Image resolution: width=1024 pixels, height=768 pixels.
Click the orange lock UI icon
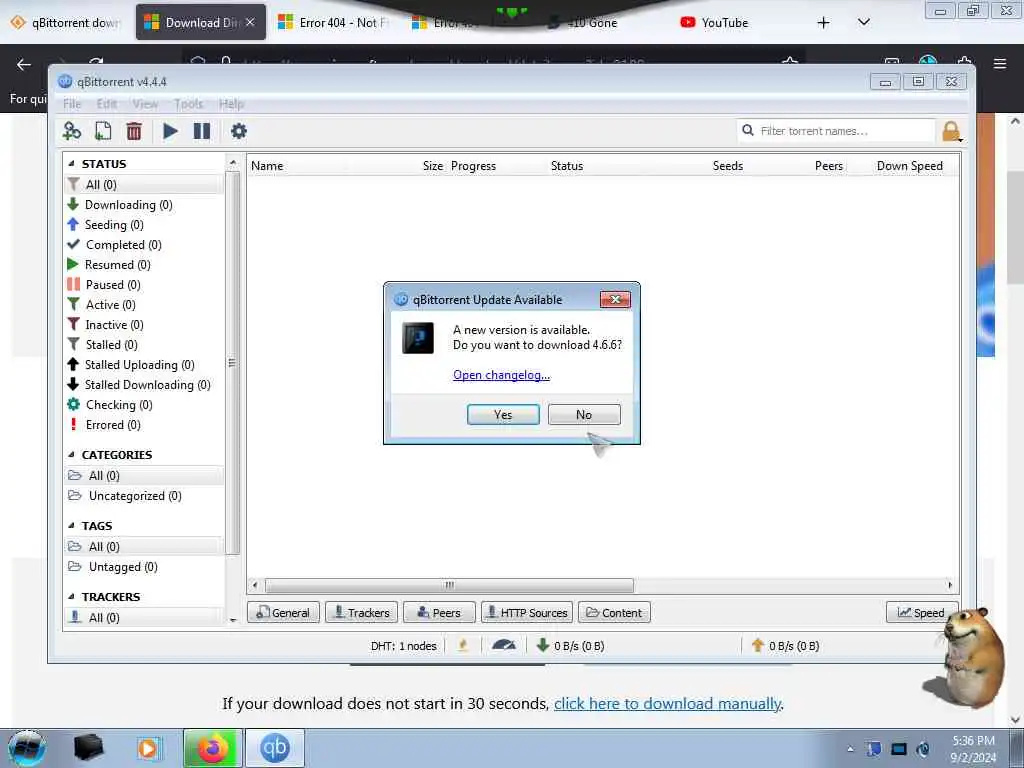tap(952, 131)
